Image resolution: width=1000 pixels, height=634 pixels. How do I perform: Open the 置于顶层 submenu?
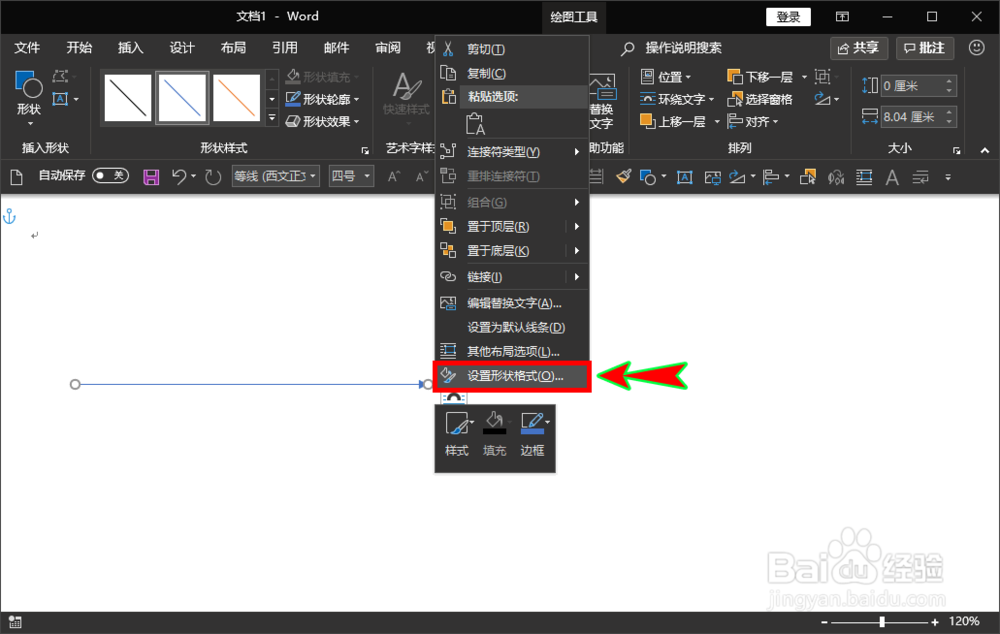coord(511,226)
